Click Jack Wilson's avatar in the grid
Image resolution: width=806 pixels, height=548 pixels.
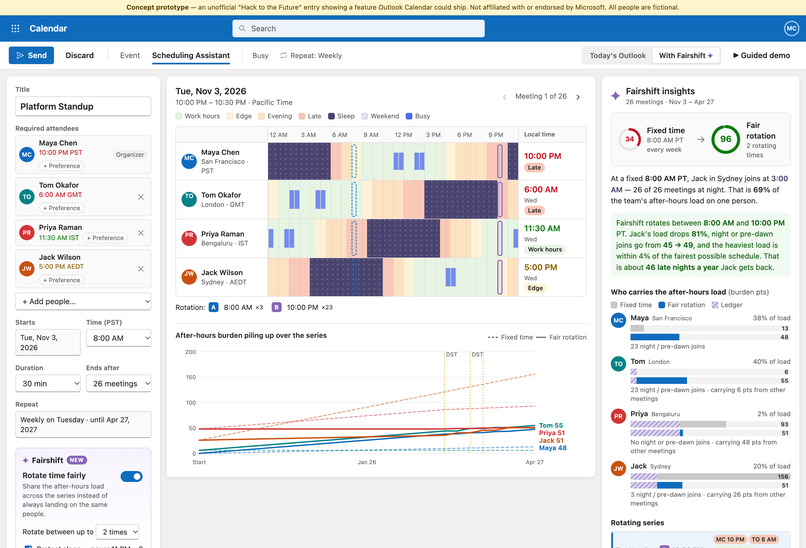tap(189, 277)
